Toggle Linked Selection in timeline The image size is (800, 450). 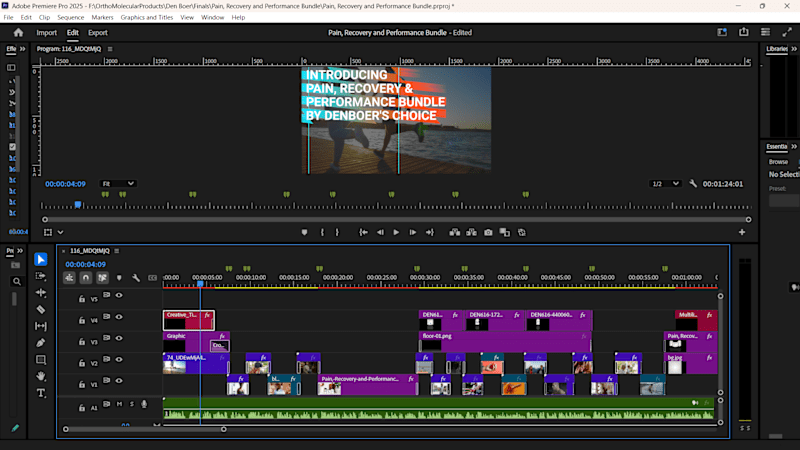point(102,278)
